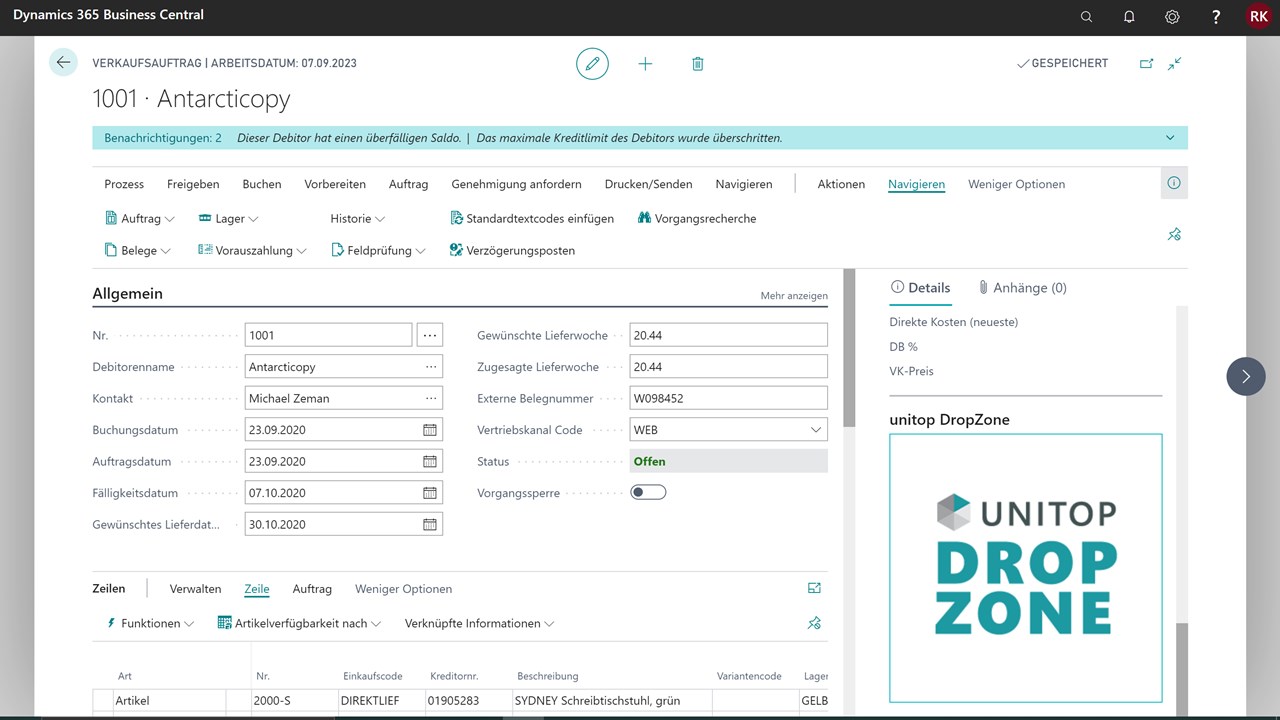This screenshot has height=720, width=1280.
Task: Open Vertriebskanal Code dropdown
Action: [x=815, y=430]
